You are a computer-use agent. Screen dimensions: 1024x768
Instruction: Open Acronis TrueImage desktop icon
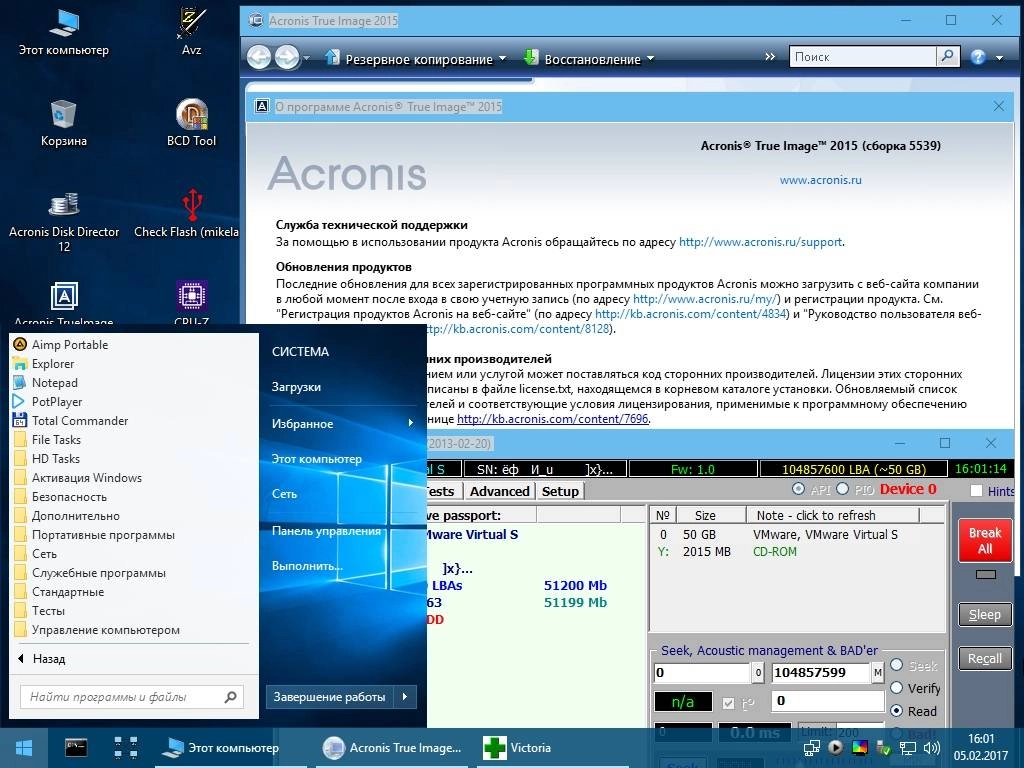[x=64, y=304]
